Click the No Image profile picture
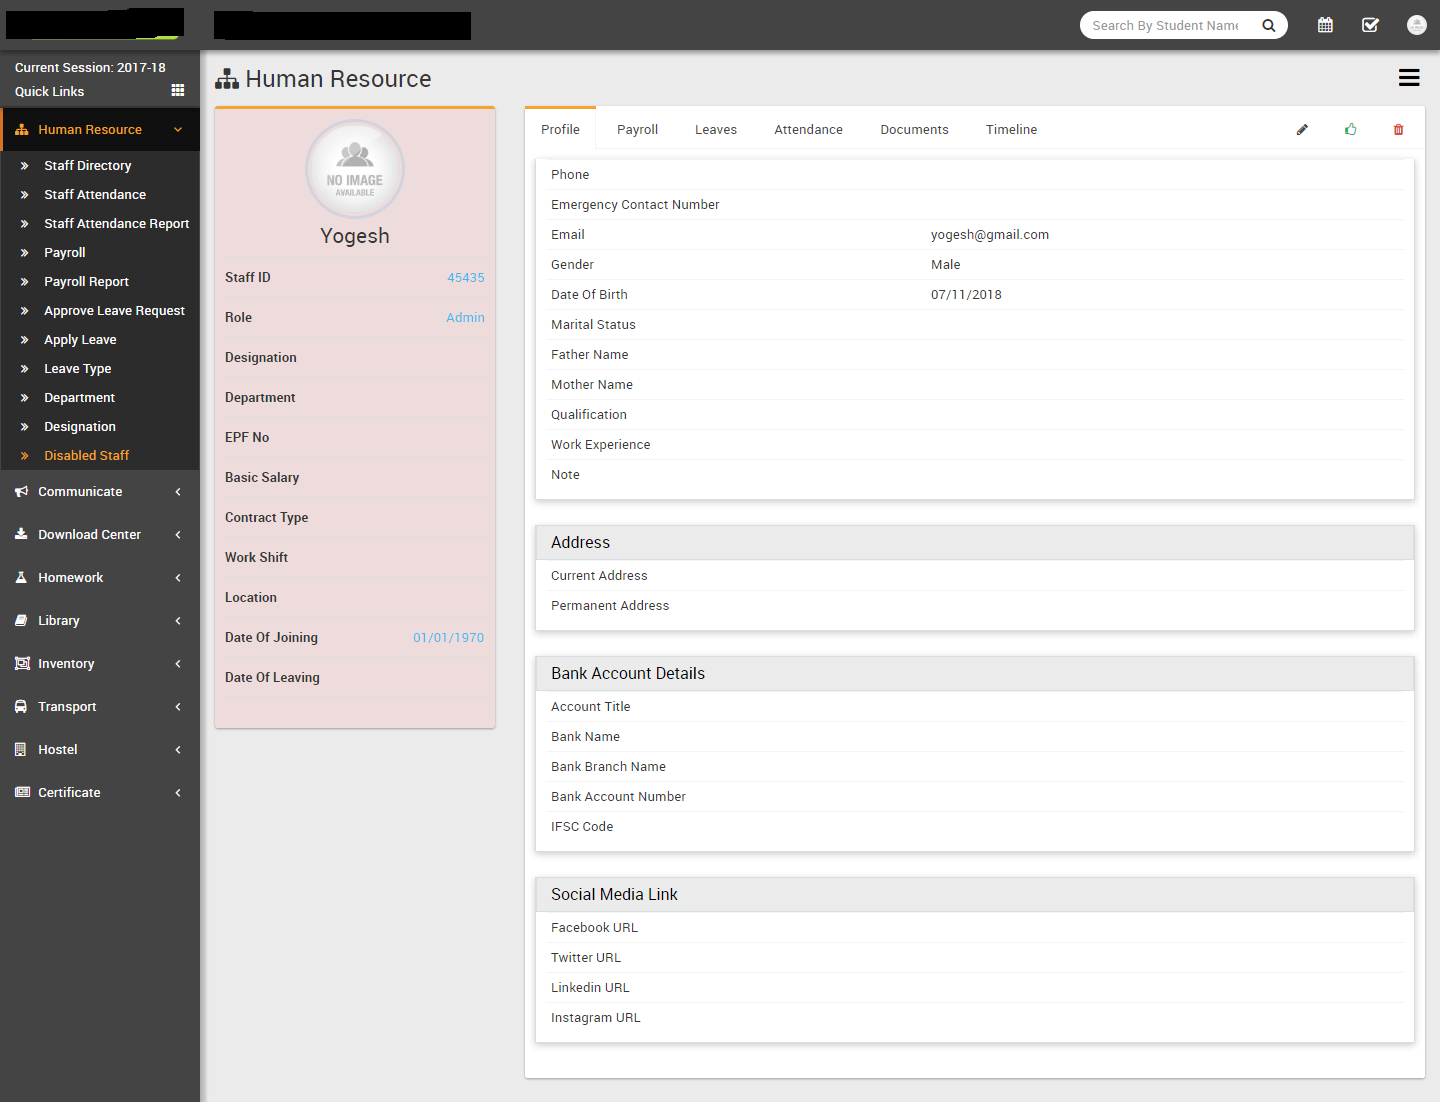 [355, 169]
